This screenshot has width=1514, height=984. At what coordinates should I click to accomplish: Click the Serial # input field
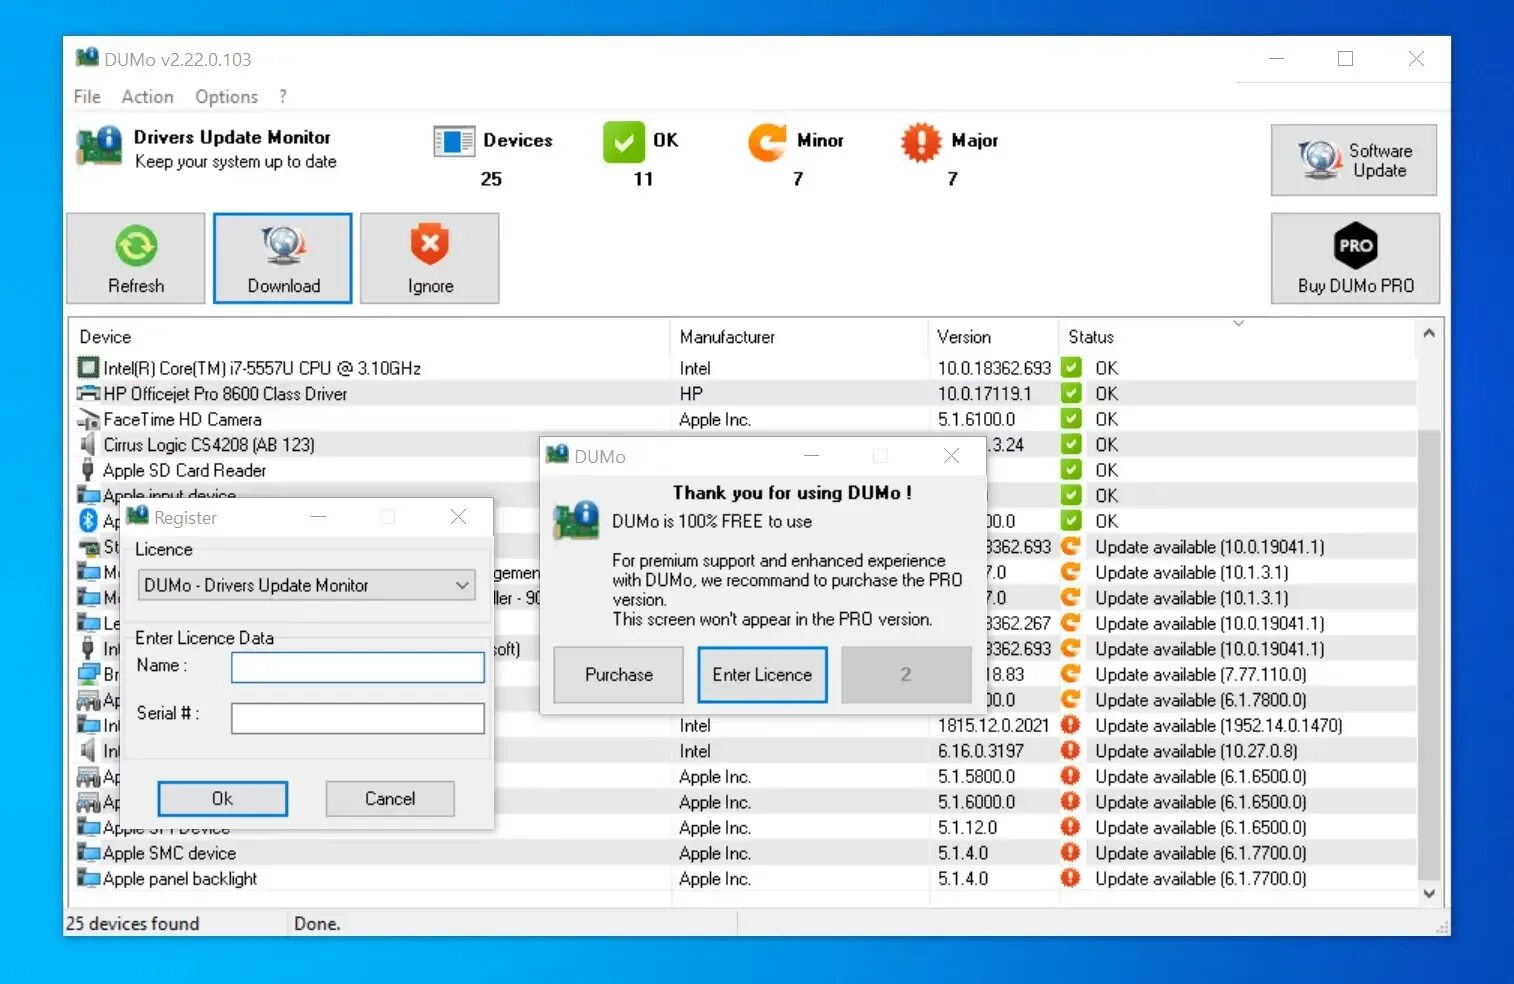click(358, 718)
